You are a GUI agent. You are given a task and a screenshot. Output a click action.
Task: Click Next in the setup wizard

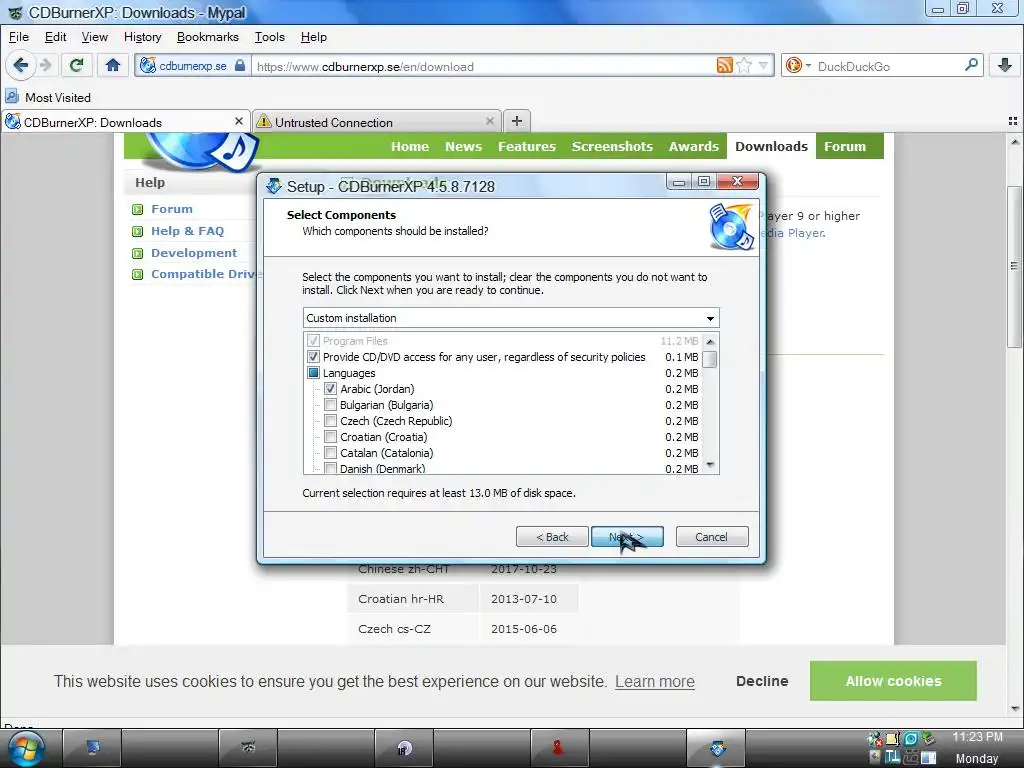tap(627, 537)
